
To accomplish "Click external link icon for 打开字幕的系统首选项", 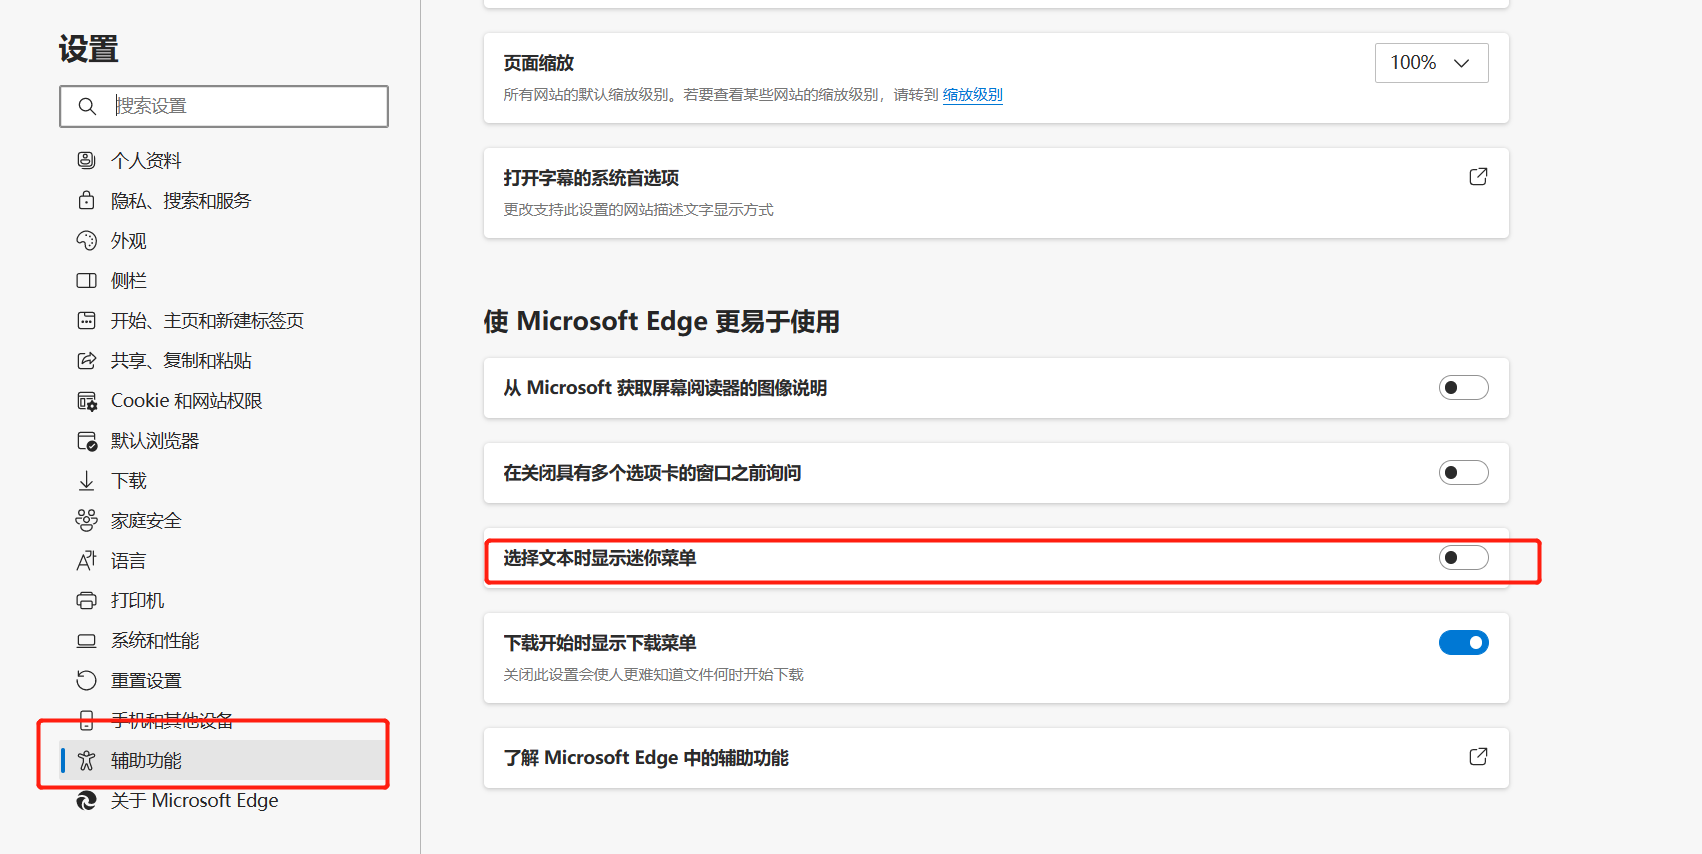I will [1478, 177].
